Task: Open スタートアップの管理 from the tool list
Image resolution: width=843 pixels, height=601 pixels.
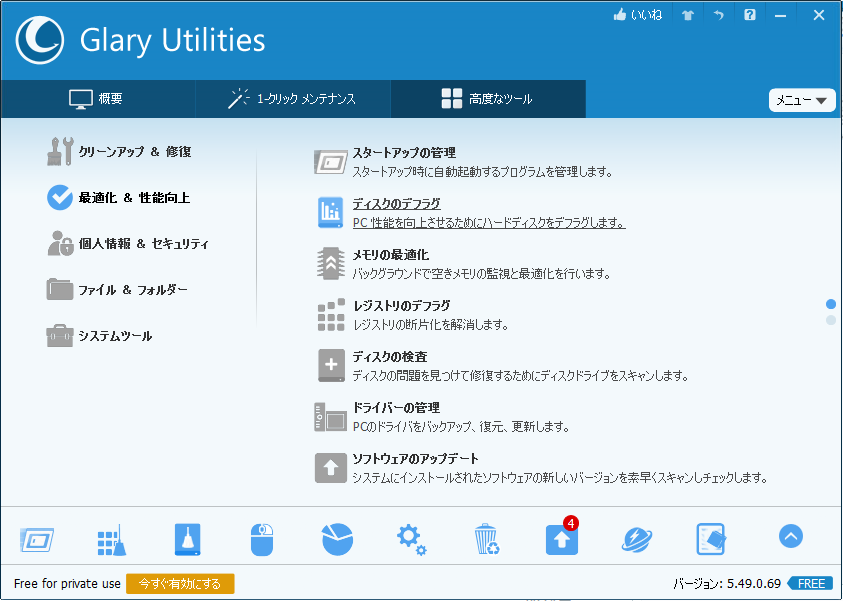Action: click(x=404, y=153)
